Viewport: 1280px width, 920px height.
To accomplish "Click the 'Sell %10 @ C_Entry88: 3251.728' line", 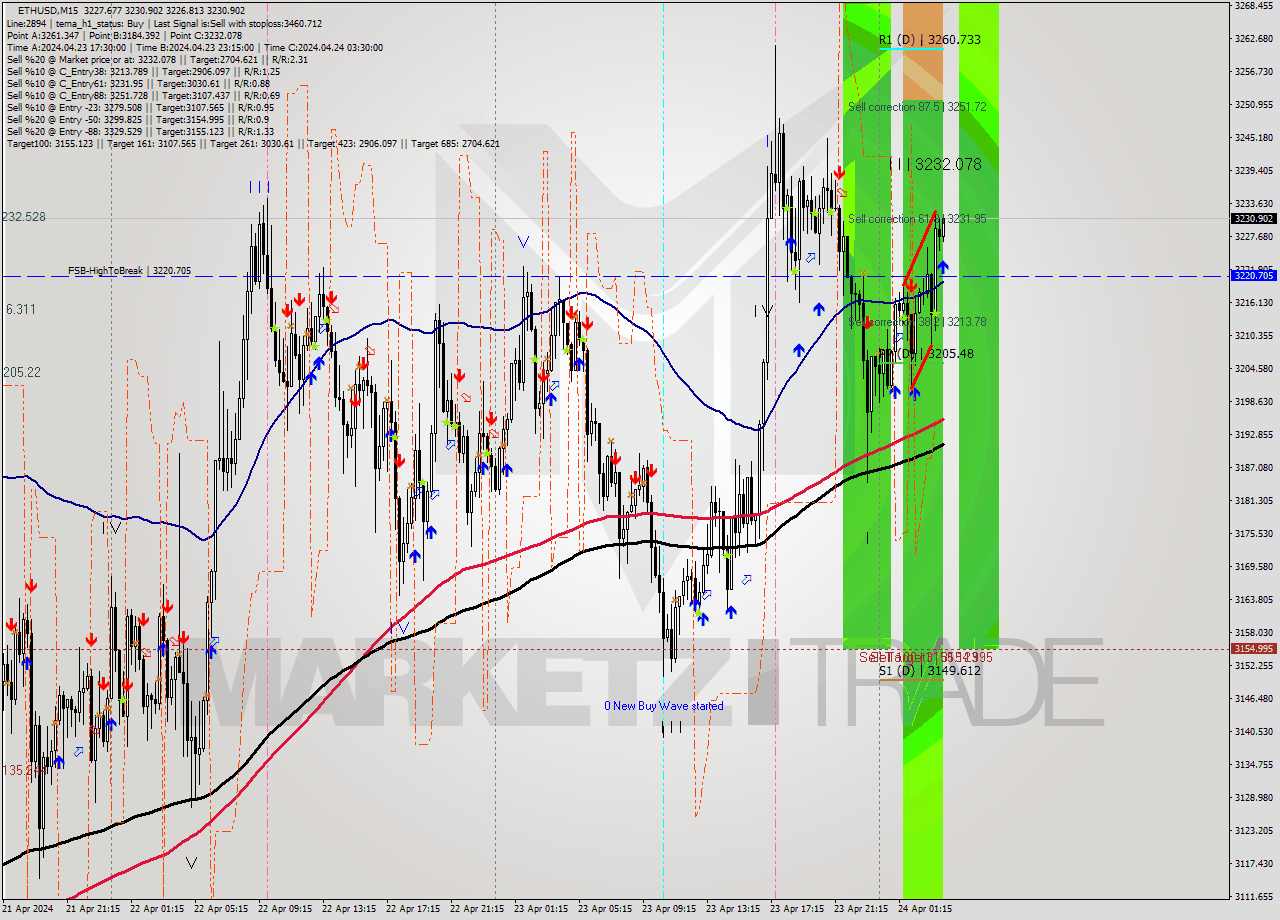I will coord(143,95).
